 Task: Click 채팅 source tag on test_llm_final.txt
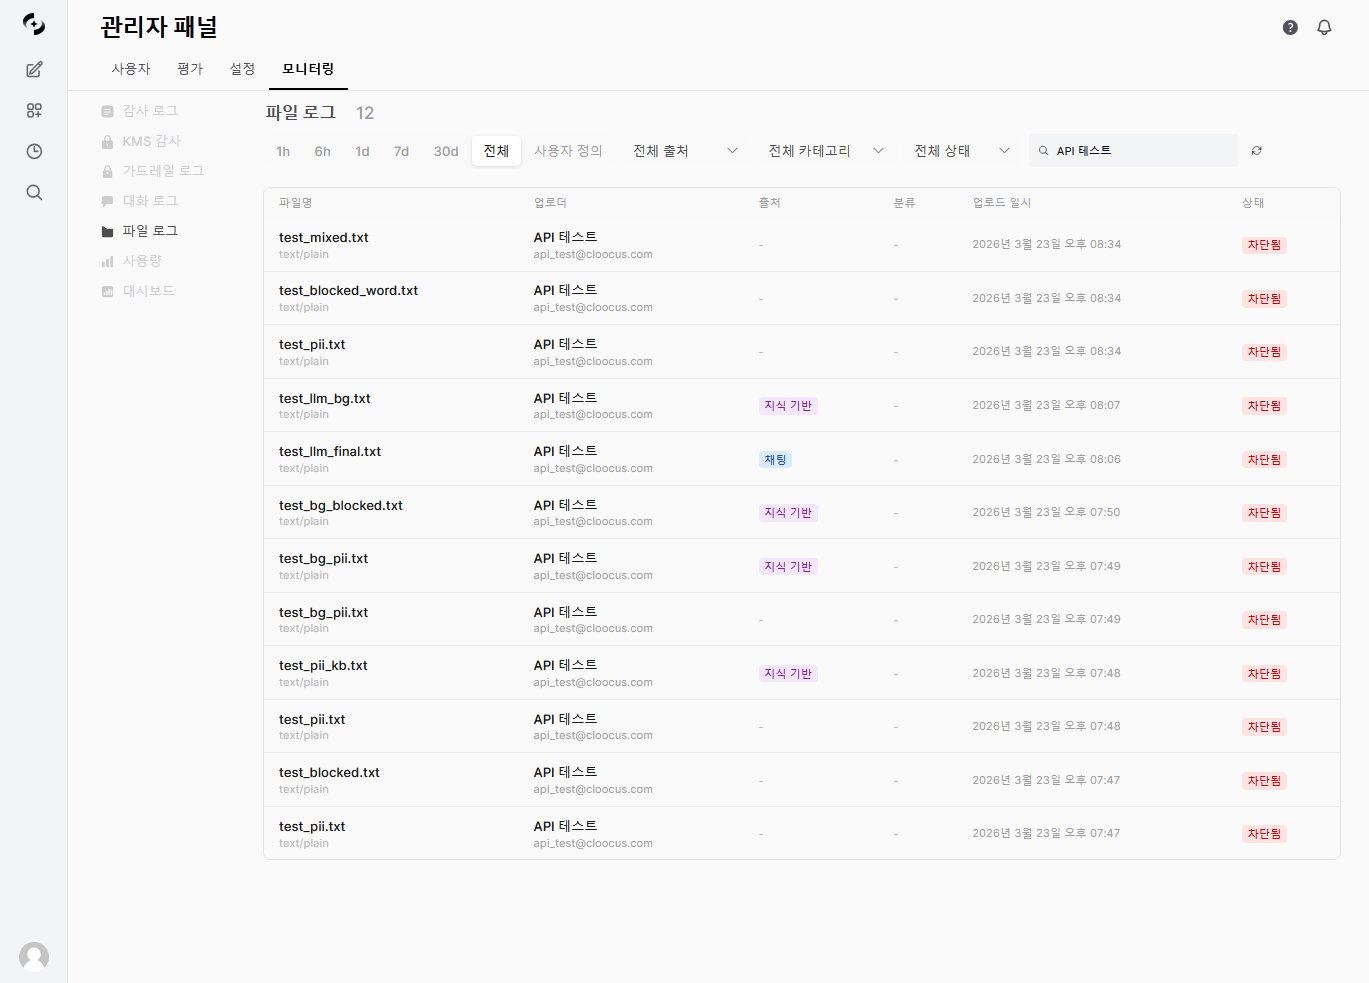775,460
